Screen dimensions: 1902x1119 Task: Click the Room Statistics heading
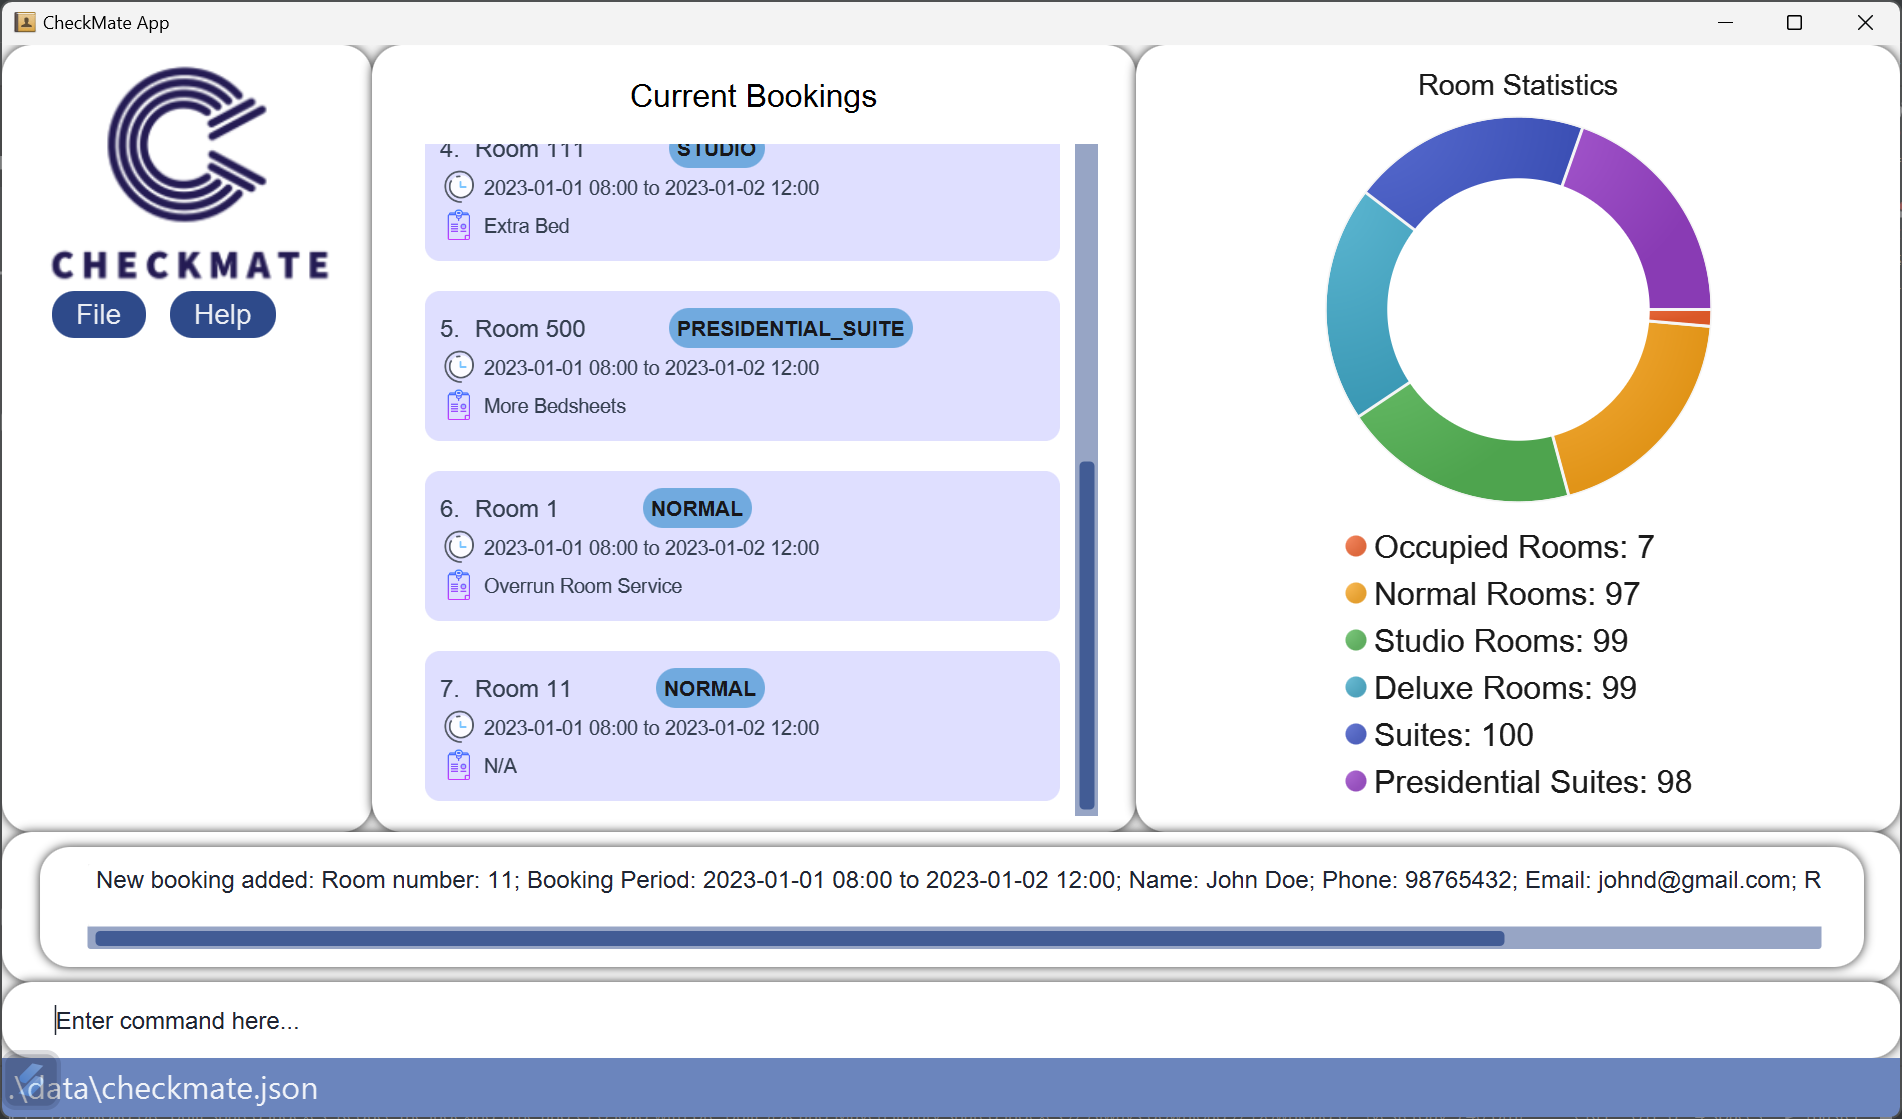1517,85
